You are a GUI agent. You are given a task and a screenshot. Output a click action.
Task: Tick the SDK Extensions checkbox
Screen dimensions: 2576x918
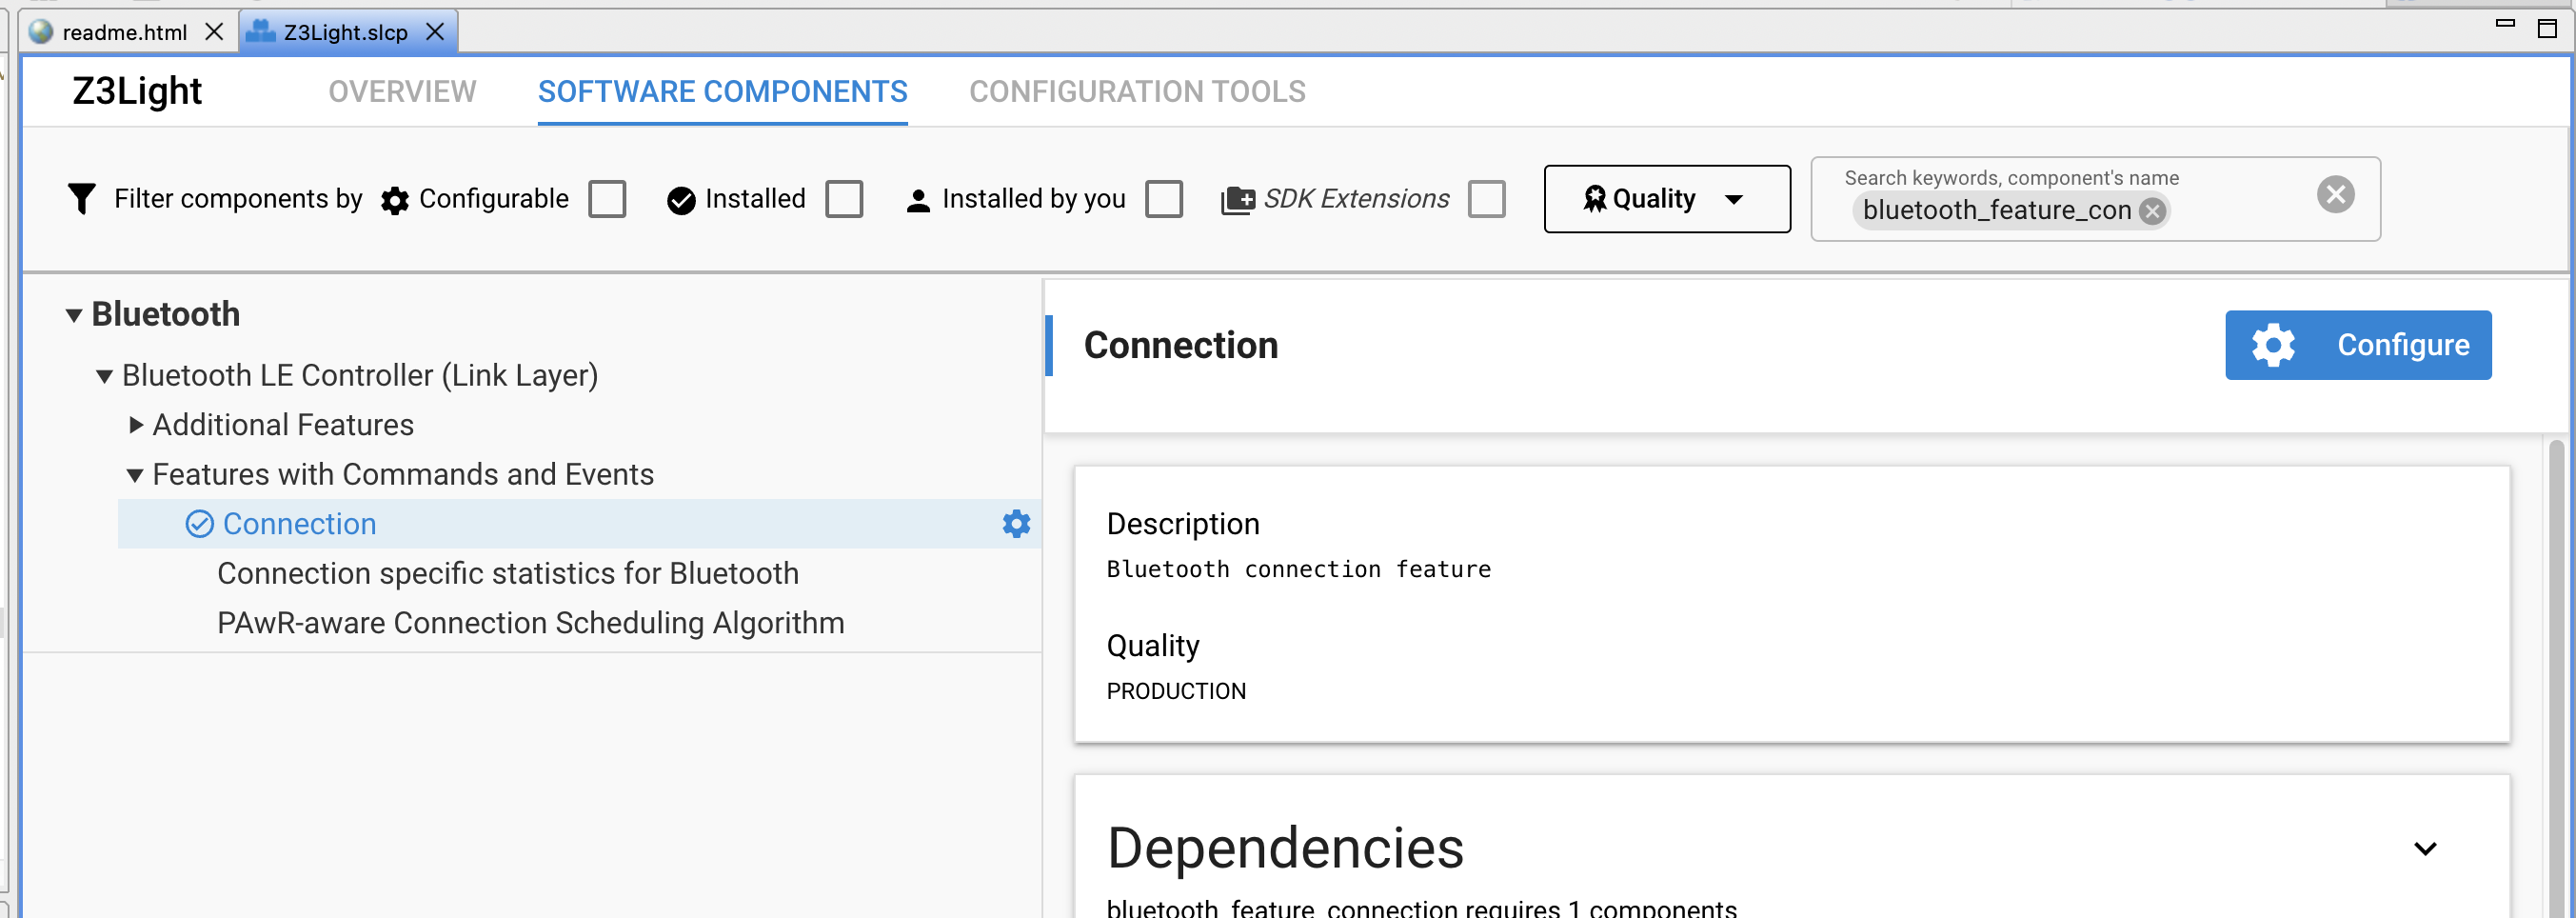pos(1486,199)
